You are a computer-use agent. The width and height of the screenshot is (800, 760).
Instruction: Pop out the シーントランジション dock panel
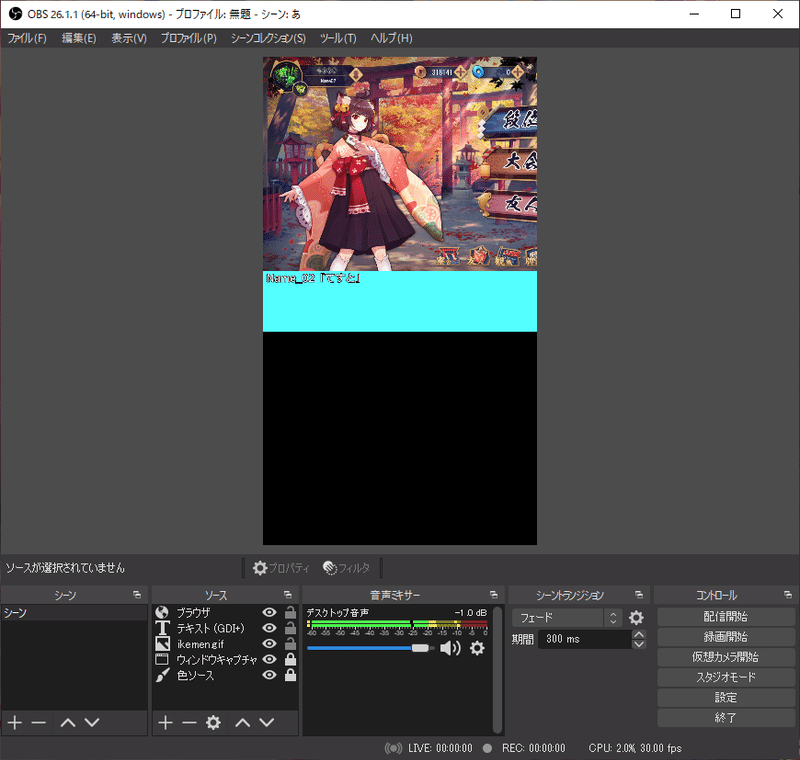coord(639,595)
